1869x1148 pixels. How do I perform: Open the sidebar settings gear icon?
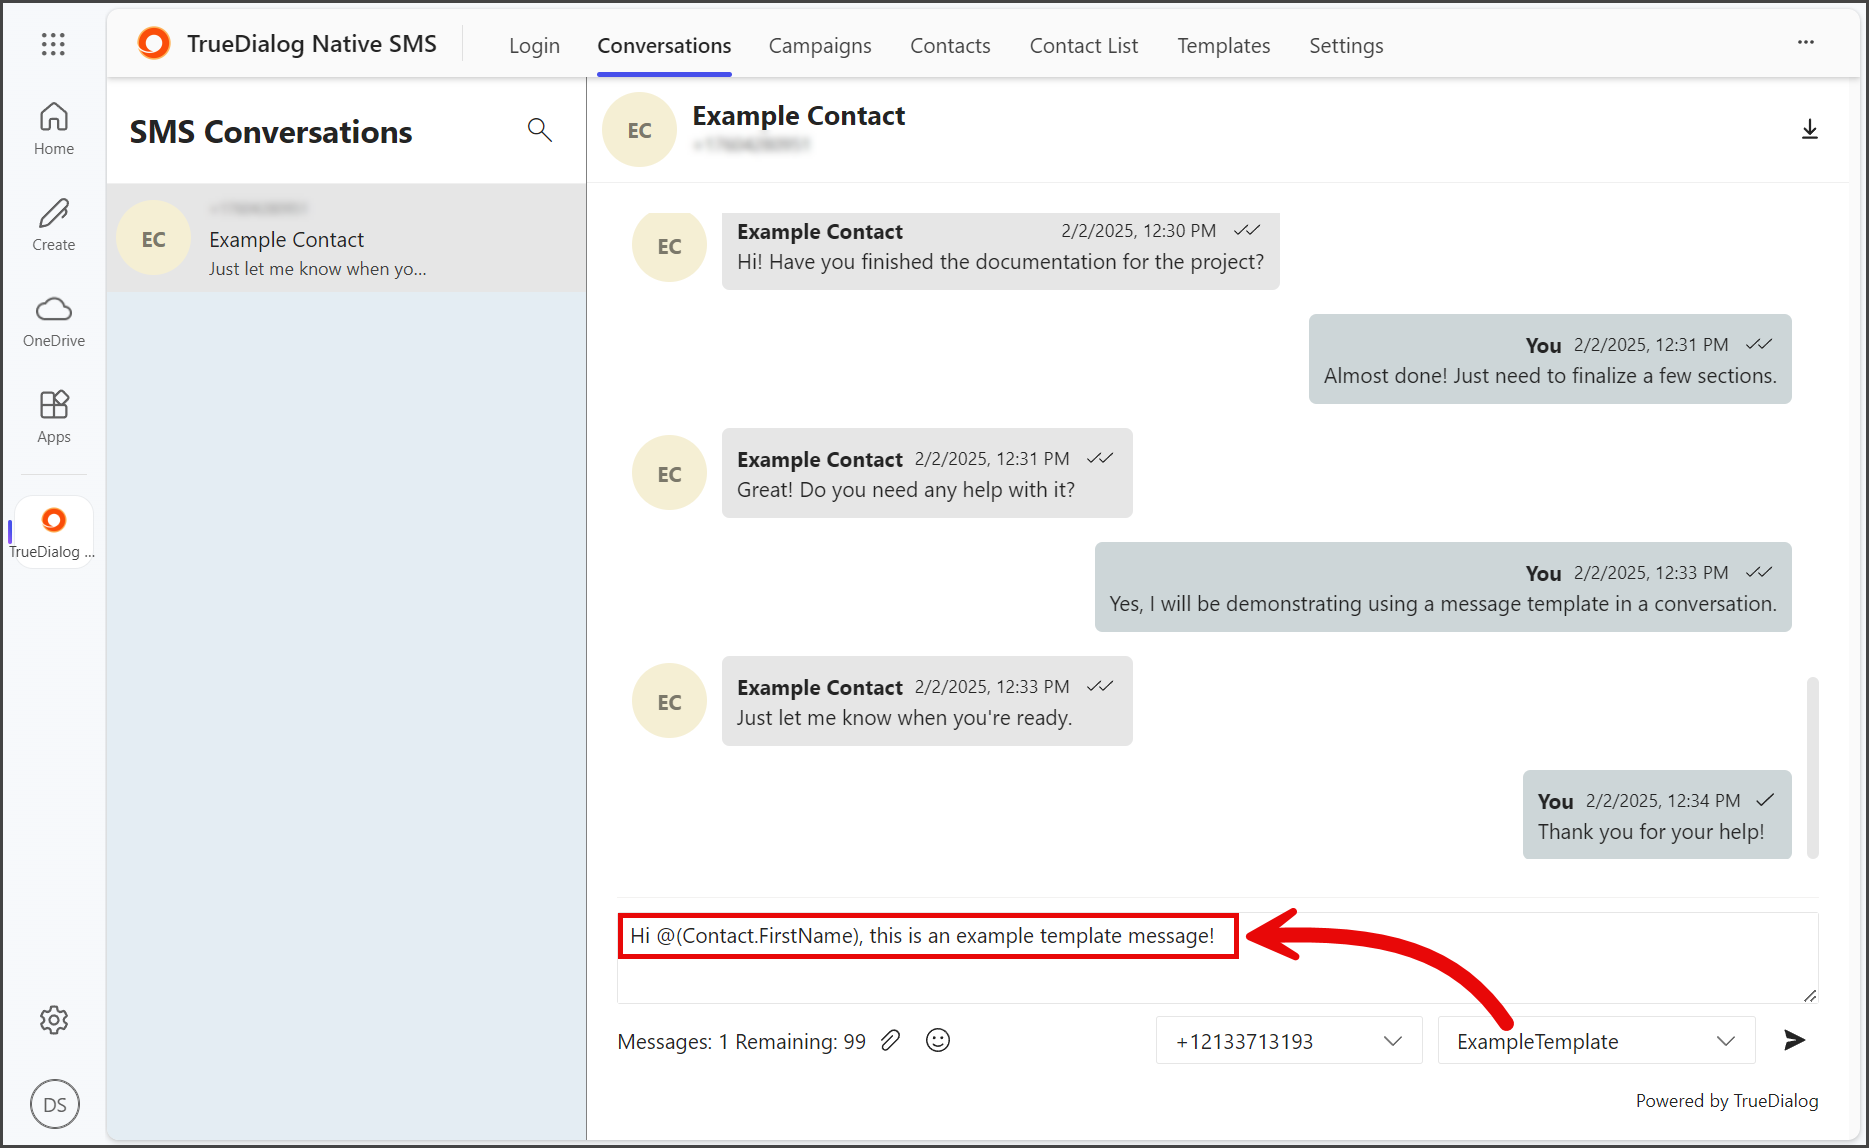pos(54,1020)
